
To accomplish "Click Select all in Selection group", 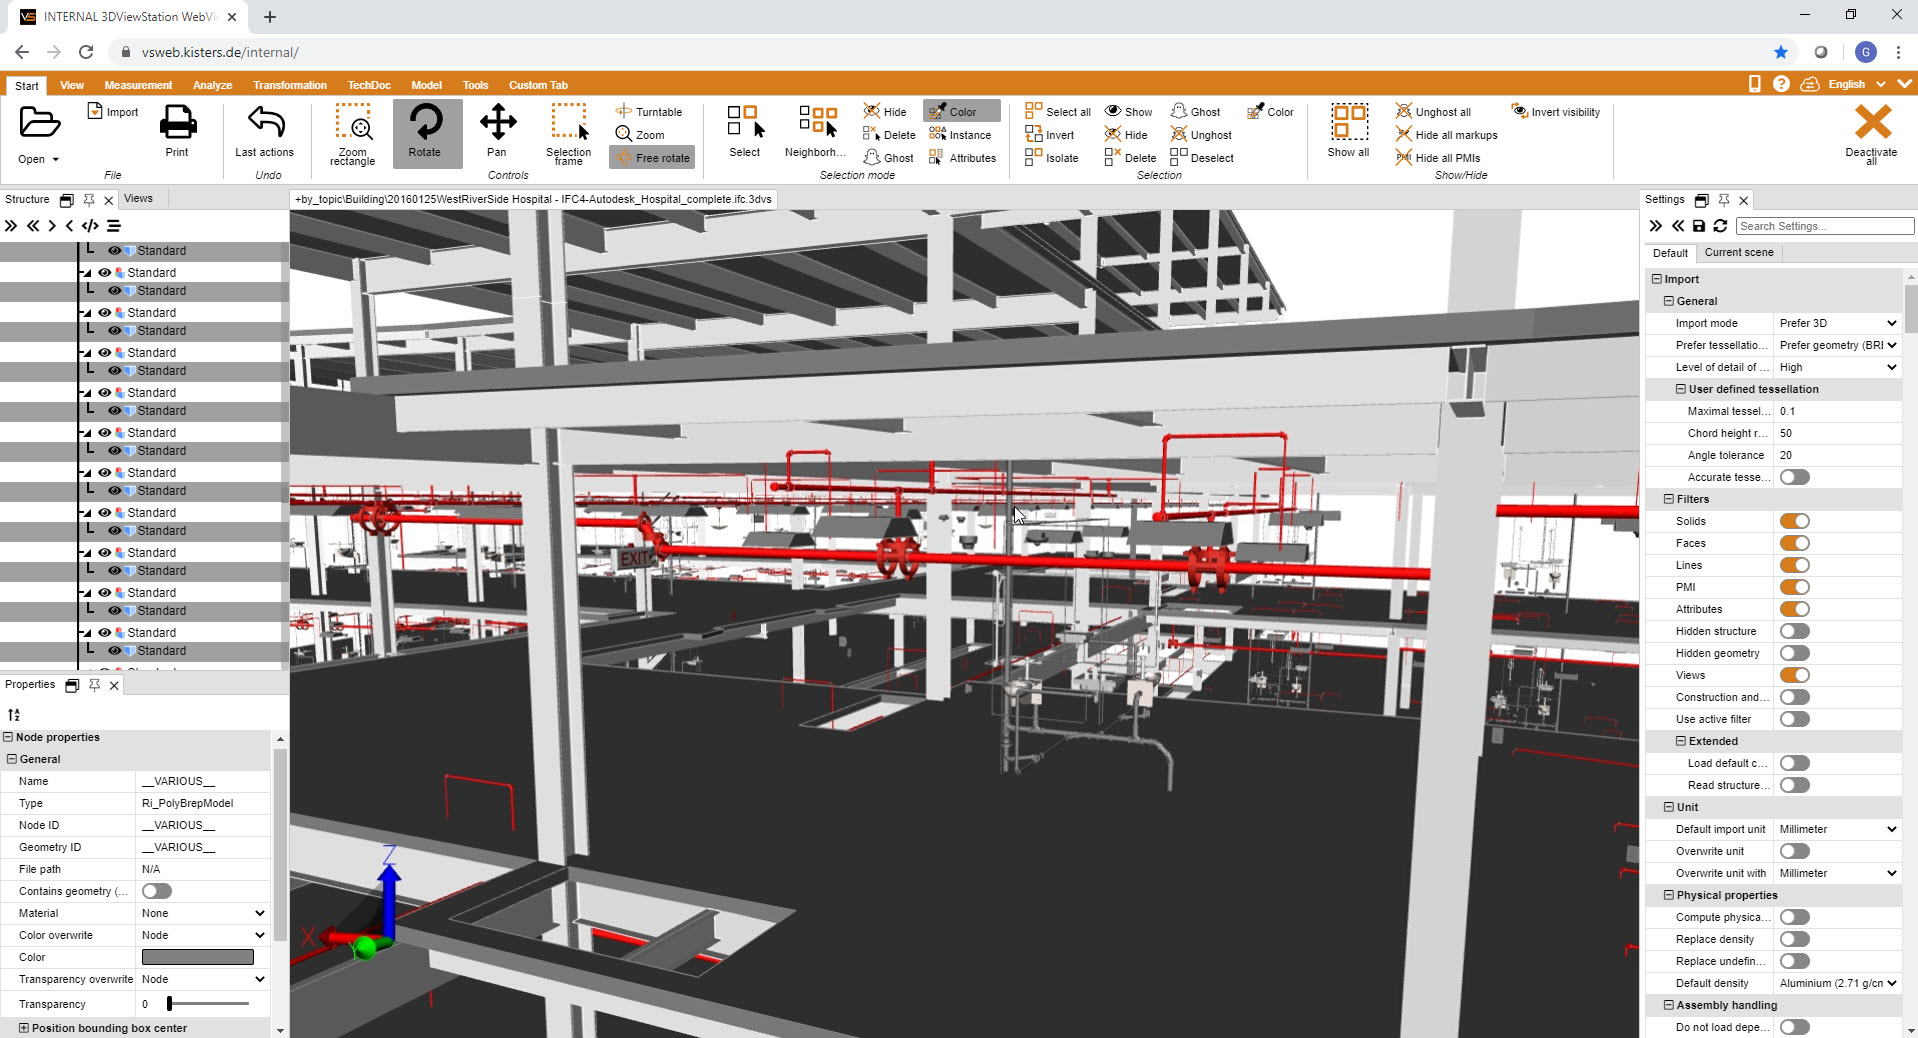I will click(x=1058, y=112).
